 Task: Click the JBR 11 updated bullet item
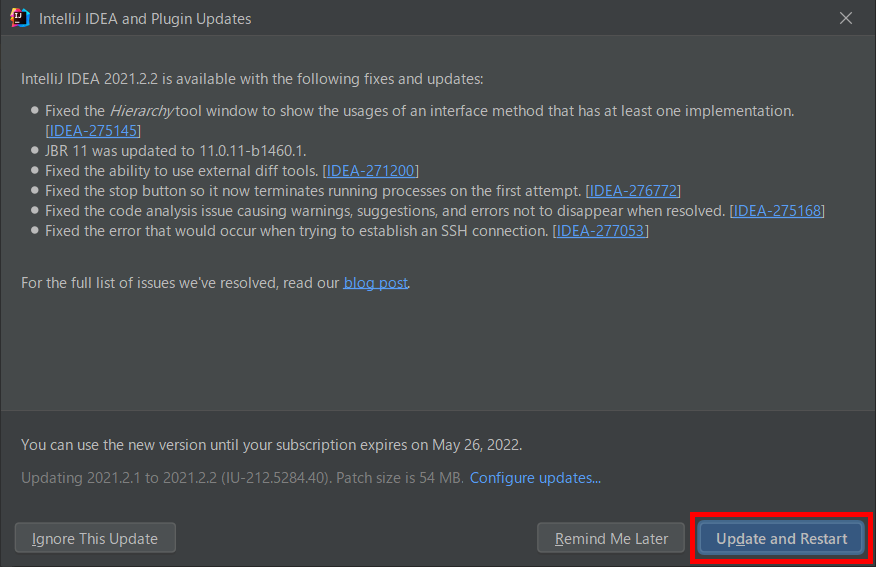pyautogui.click(x=175, y=151)
